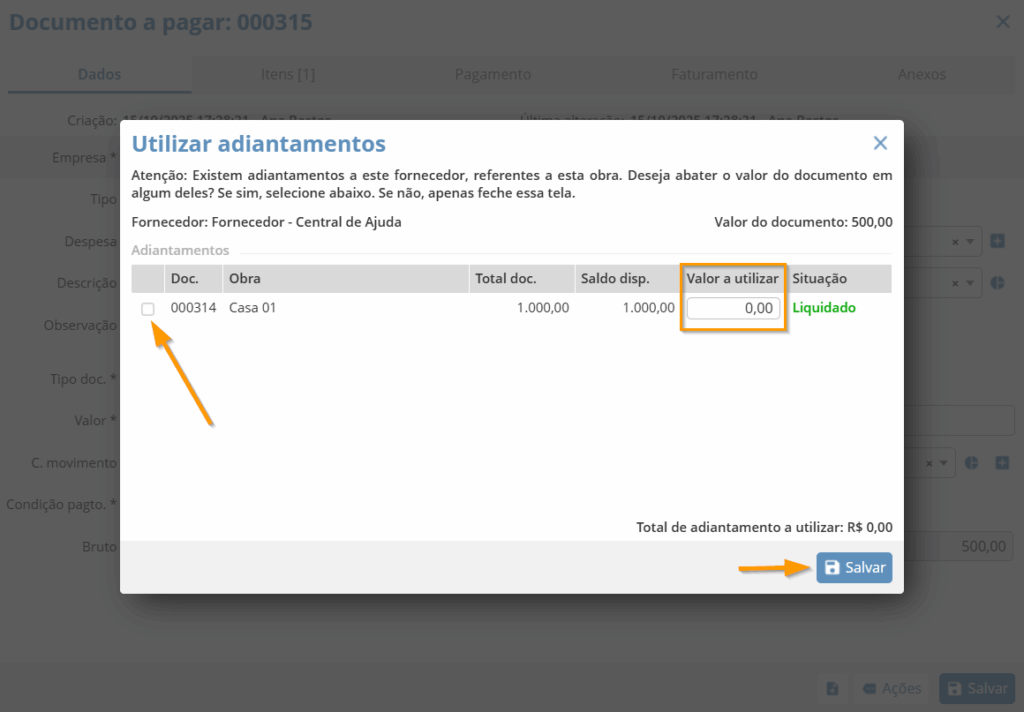Click the Liquidado status of document 000314
1024x712 pixels.
coord(824,308)
